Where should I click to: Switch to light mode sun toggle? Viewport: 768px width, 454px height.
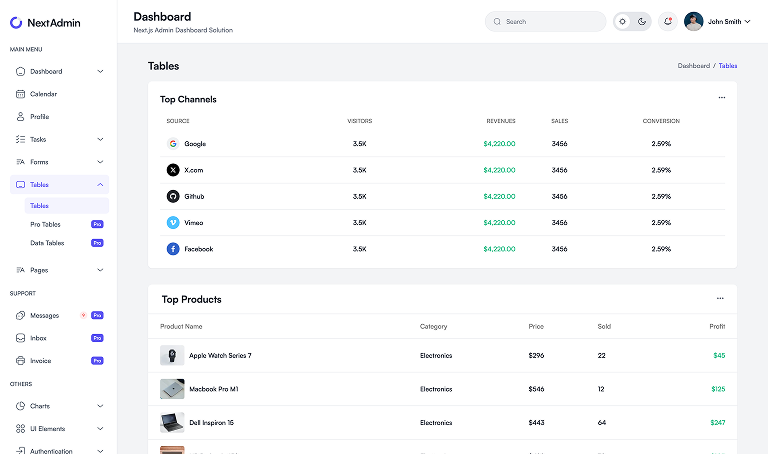point(622,21)
